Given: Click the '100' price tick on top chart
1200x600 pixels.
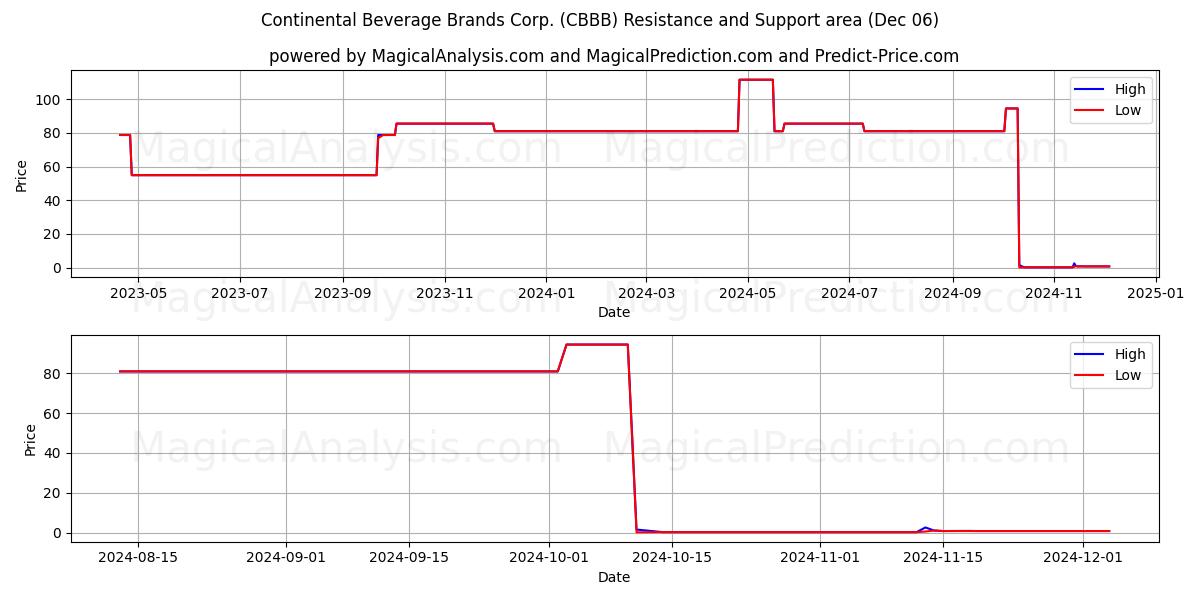Looking at the screenshot, I should tap(50, 99).
